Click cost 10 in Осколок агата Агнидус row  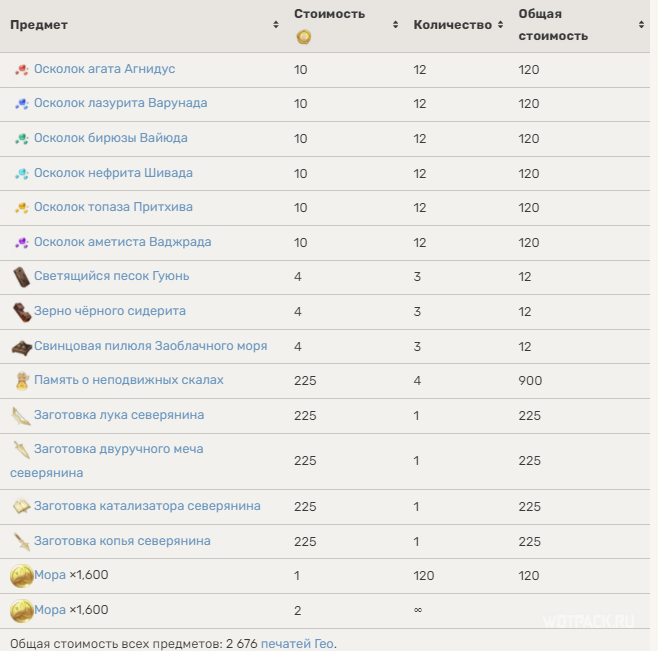pos(300,70)
